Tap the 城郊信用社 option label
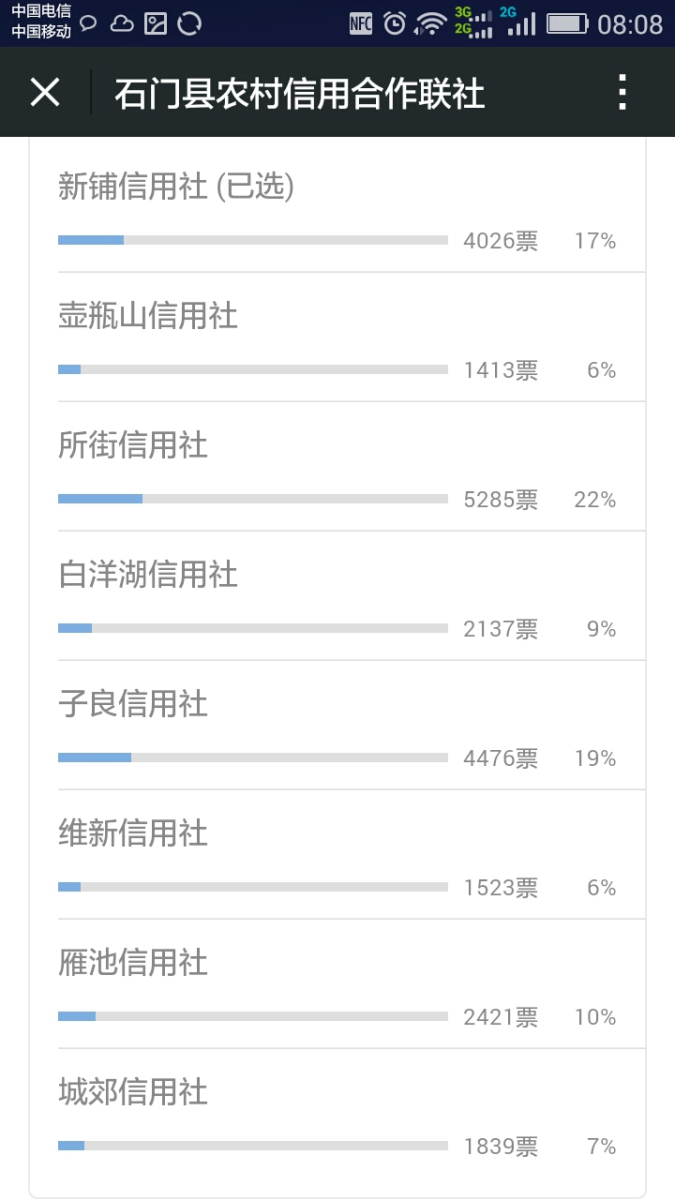The height and width of the screenshot is (1200, 675). [x=133, y=1091]
